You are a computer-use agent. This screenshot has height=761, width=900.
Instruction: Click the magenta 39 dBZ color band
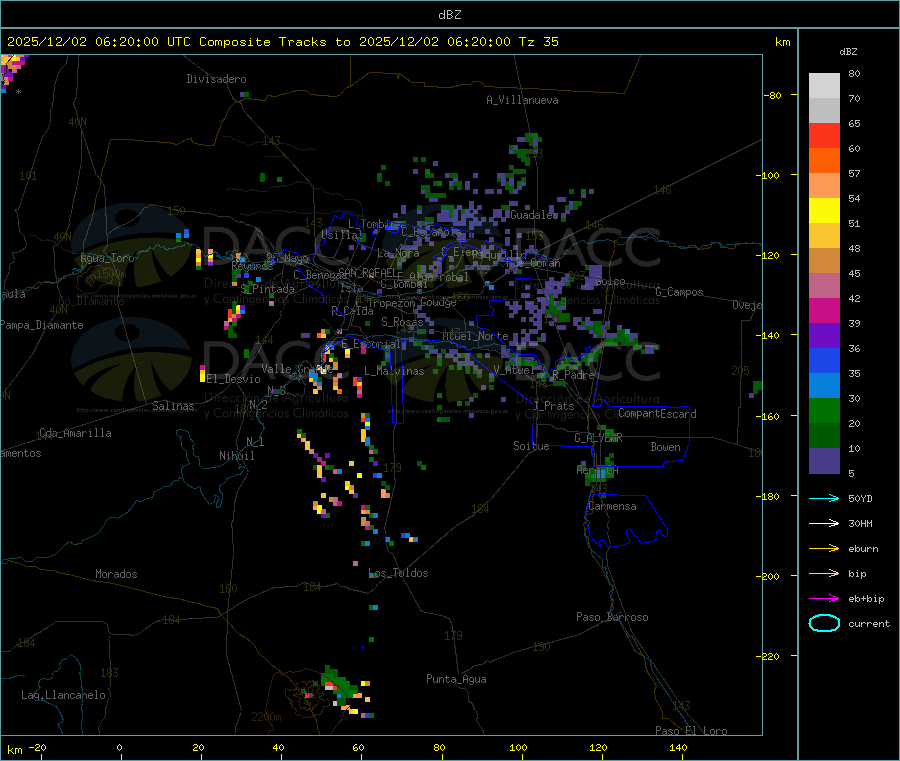pyautogui.click(x=824, y=310)
